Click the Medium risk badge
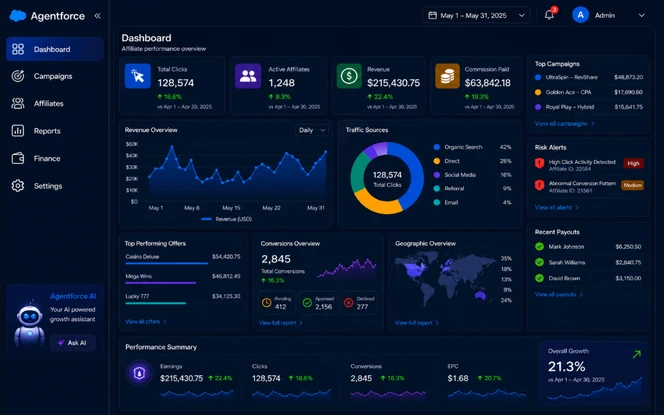 pos(632,185)
